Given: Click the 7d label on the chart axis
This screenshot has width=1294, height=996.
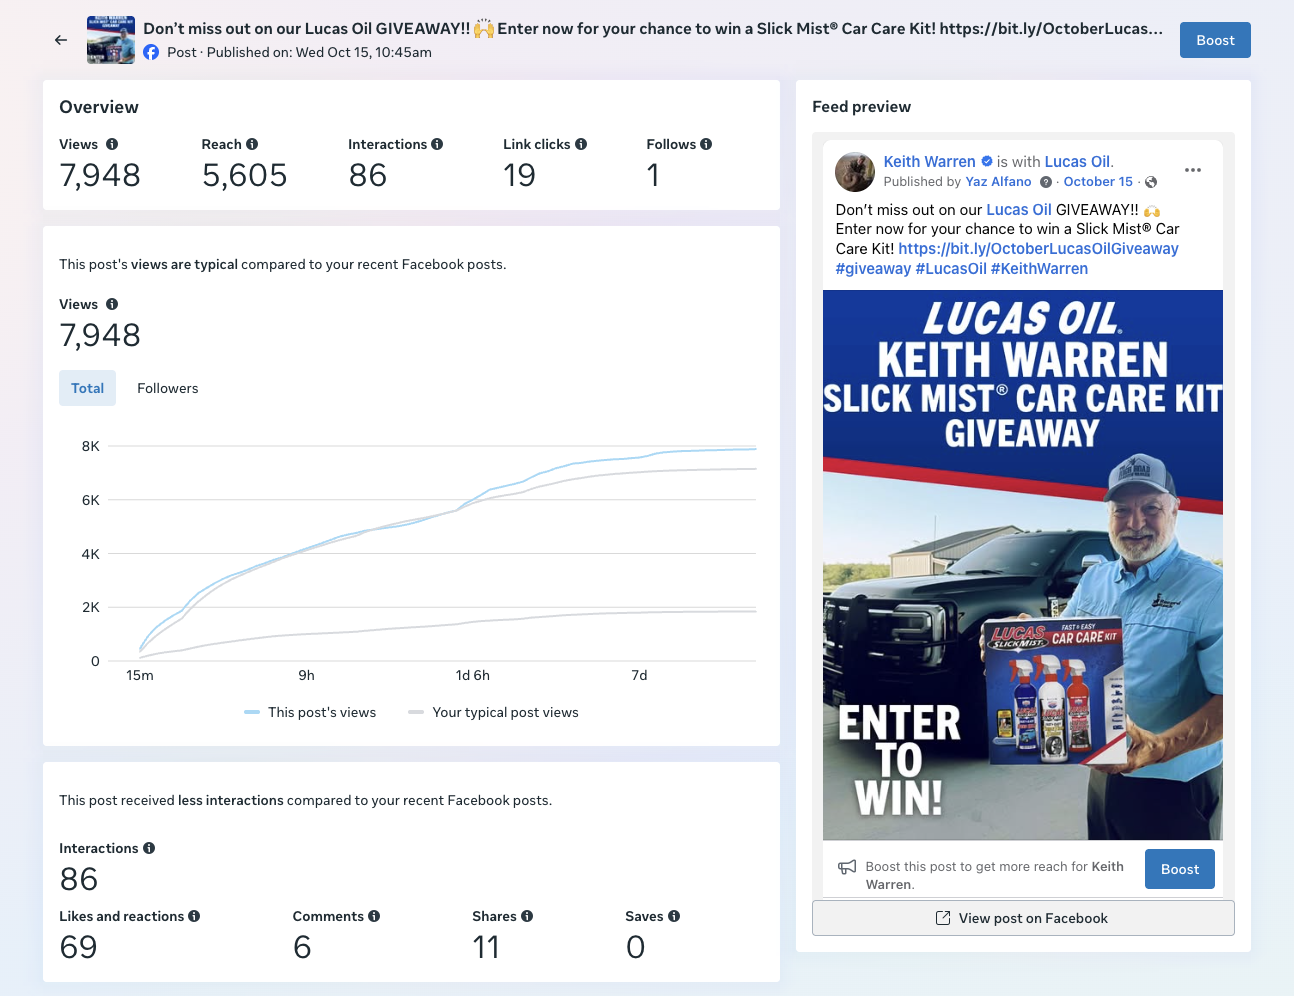Looking at the screenshot, I should pyautogui.click(x=639, y=675).
